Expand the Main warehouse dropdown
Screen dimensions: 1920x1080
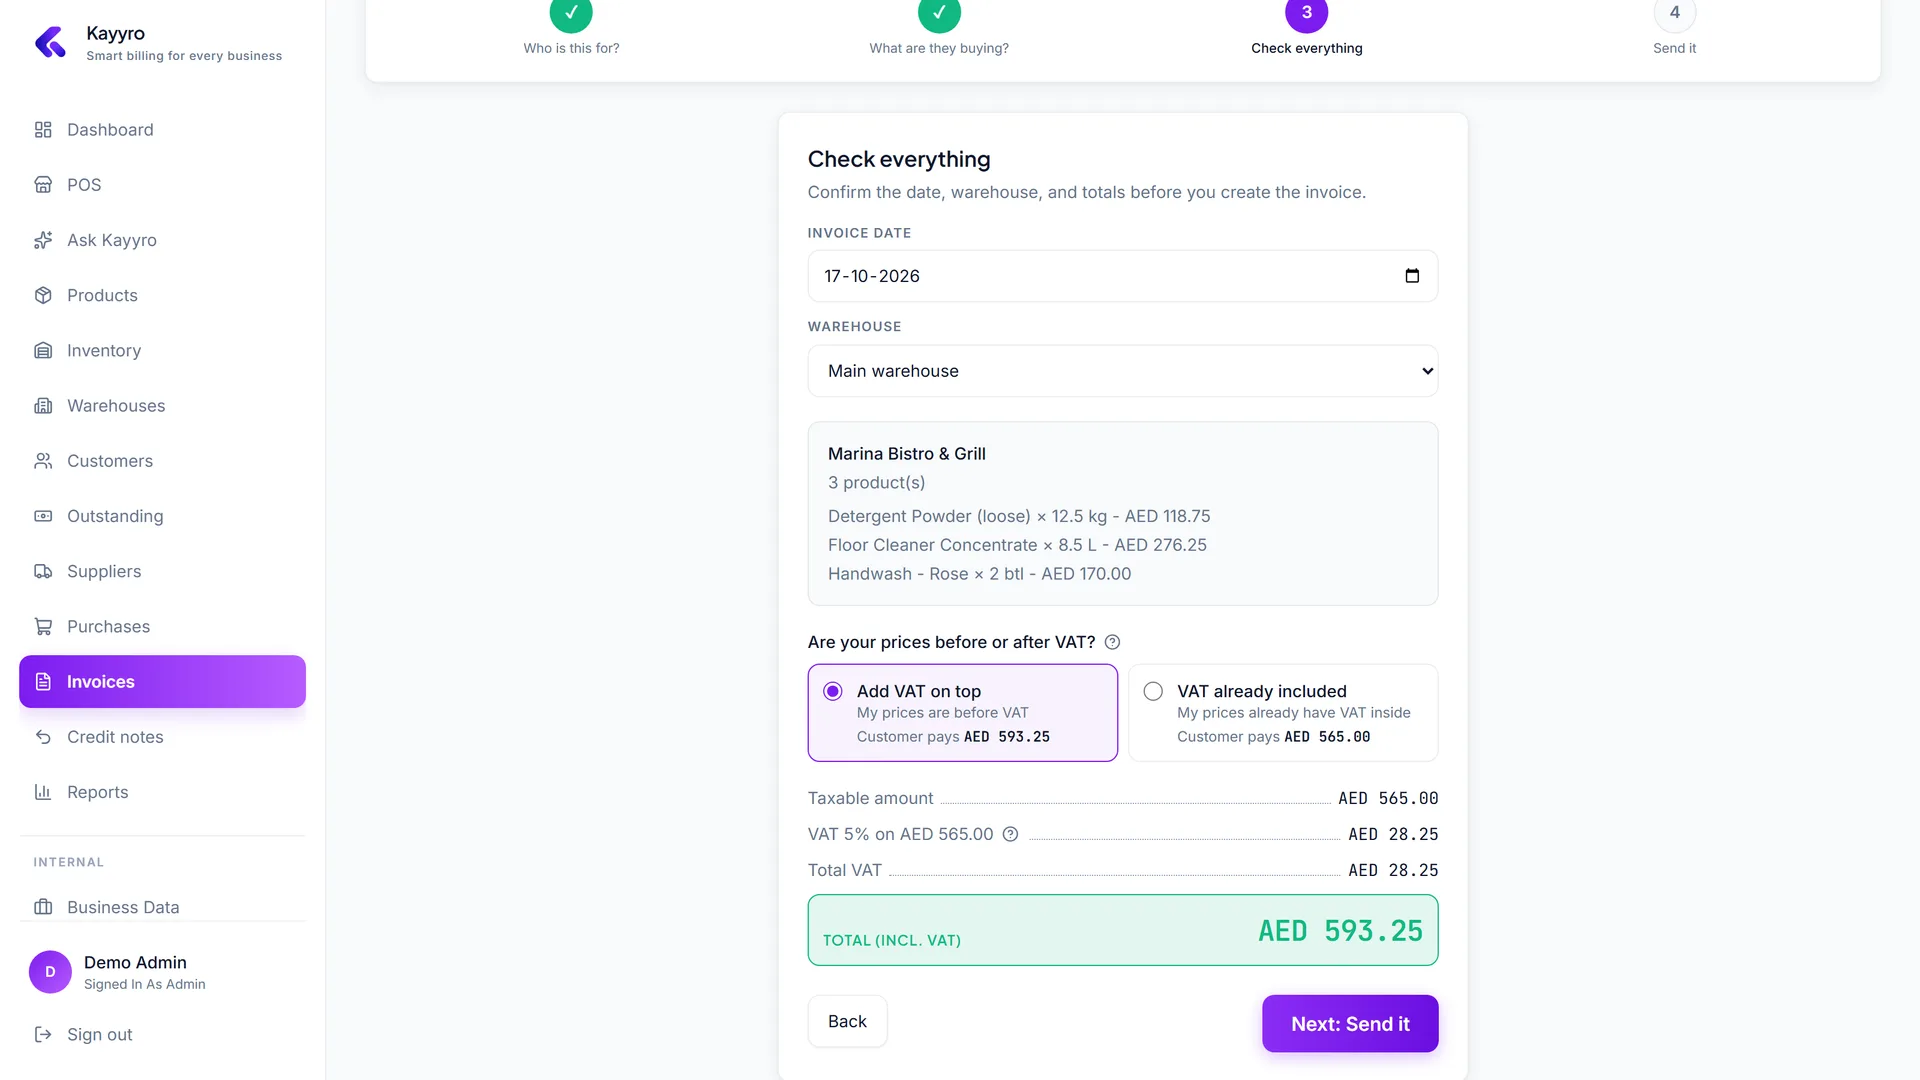coord(1123,371)
